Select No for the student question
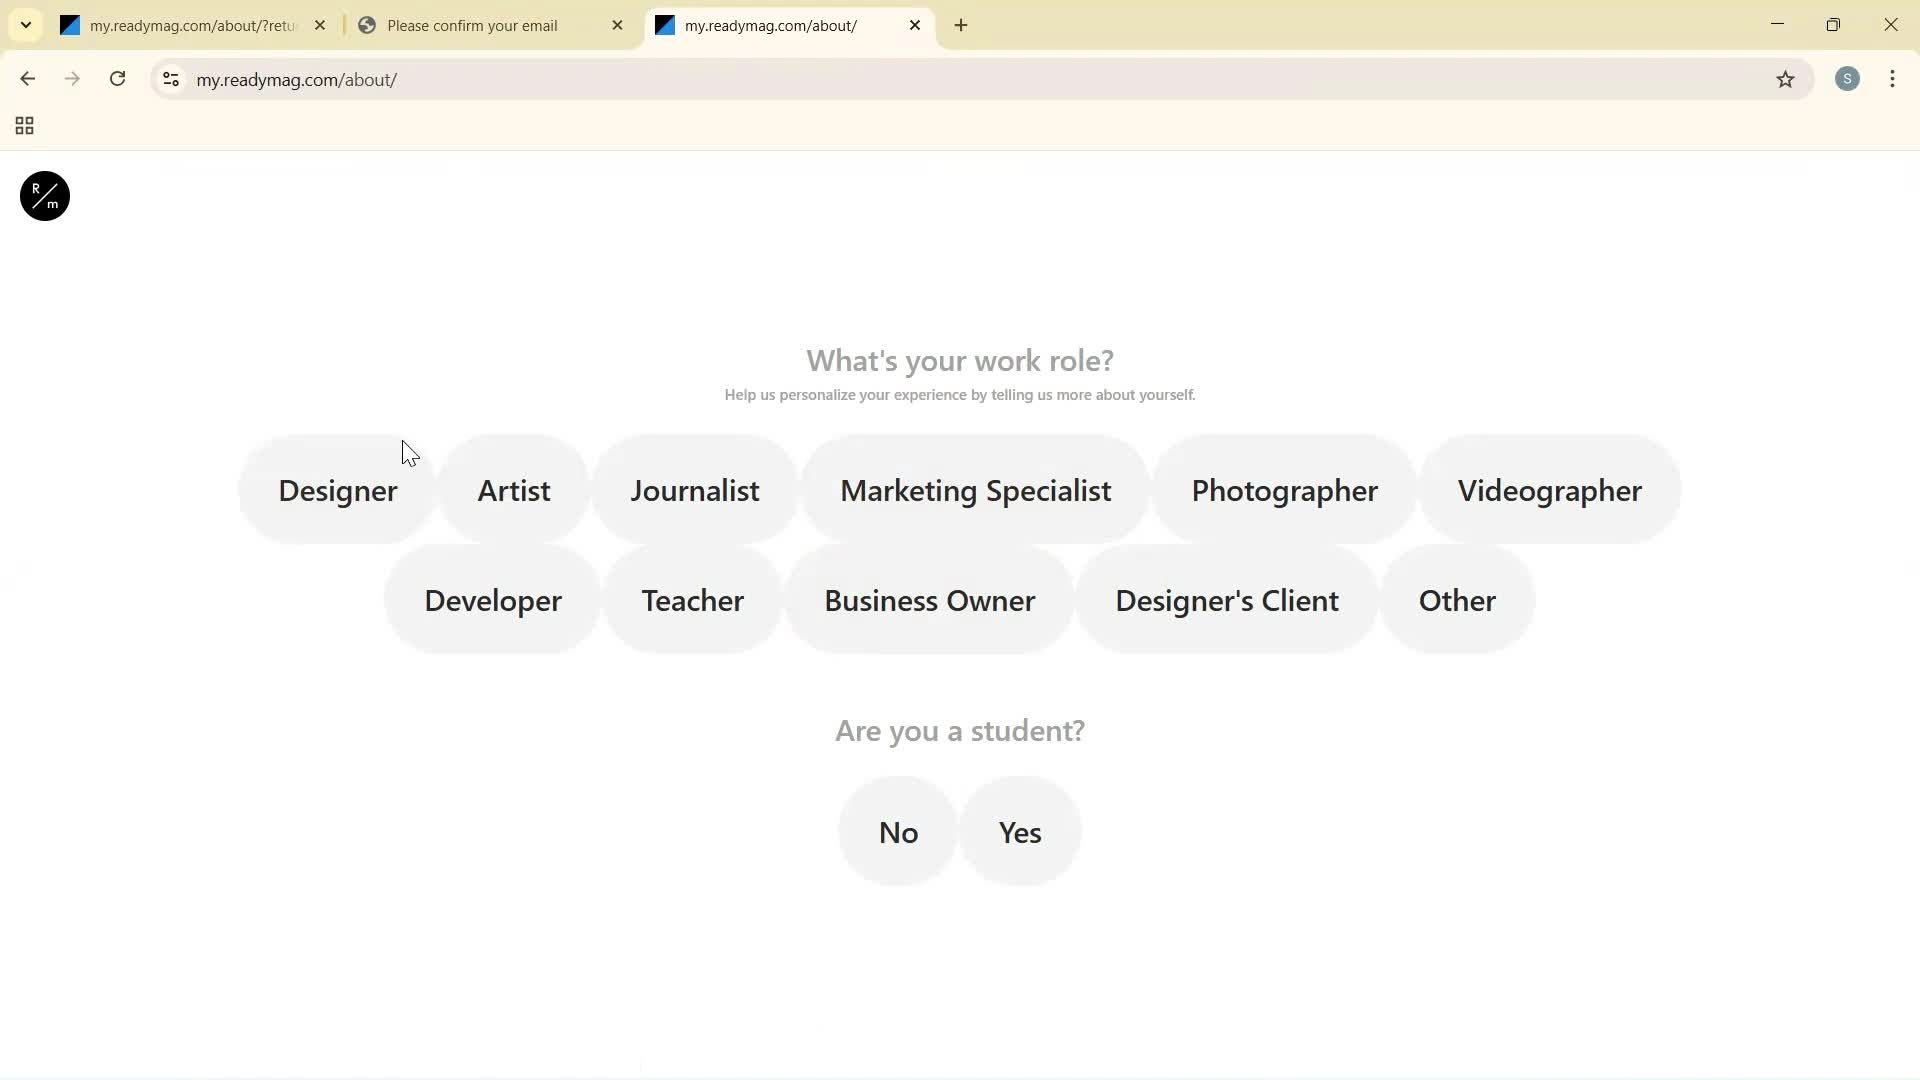 (x=897, y=831)
